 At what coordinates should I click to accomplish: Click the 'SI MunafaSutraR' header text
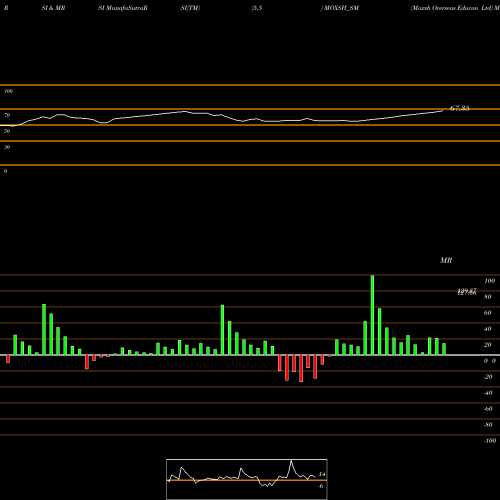point(123,8)
